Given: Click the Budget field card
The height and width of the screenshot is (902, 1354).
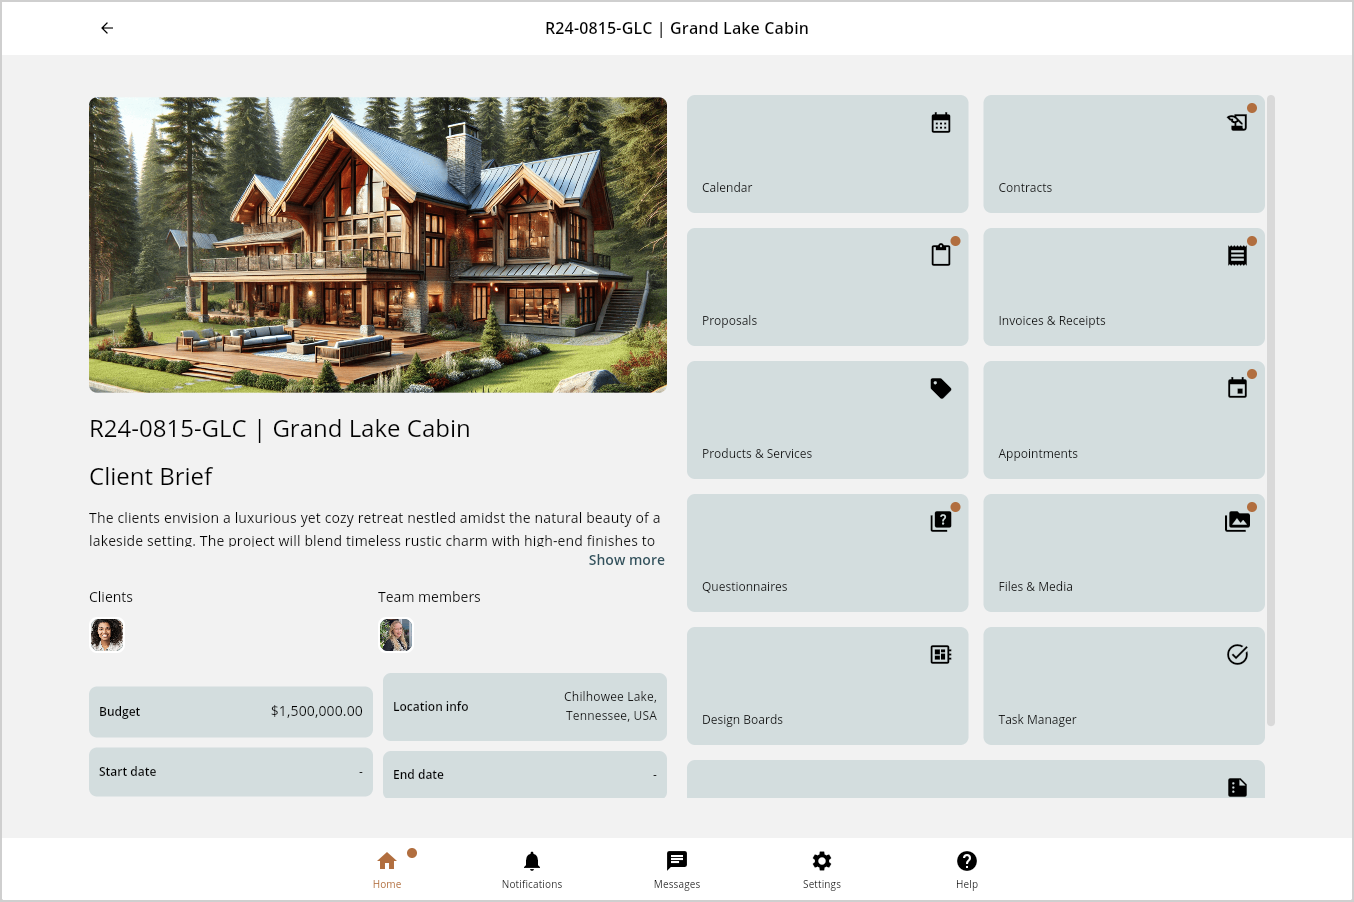Looking at the screenshot, I should coord(231,712).
